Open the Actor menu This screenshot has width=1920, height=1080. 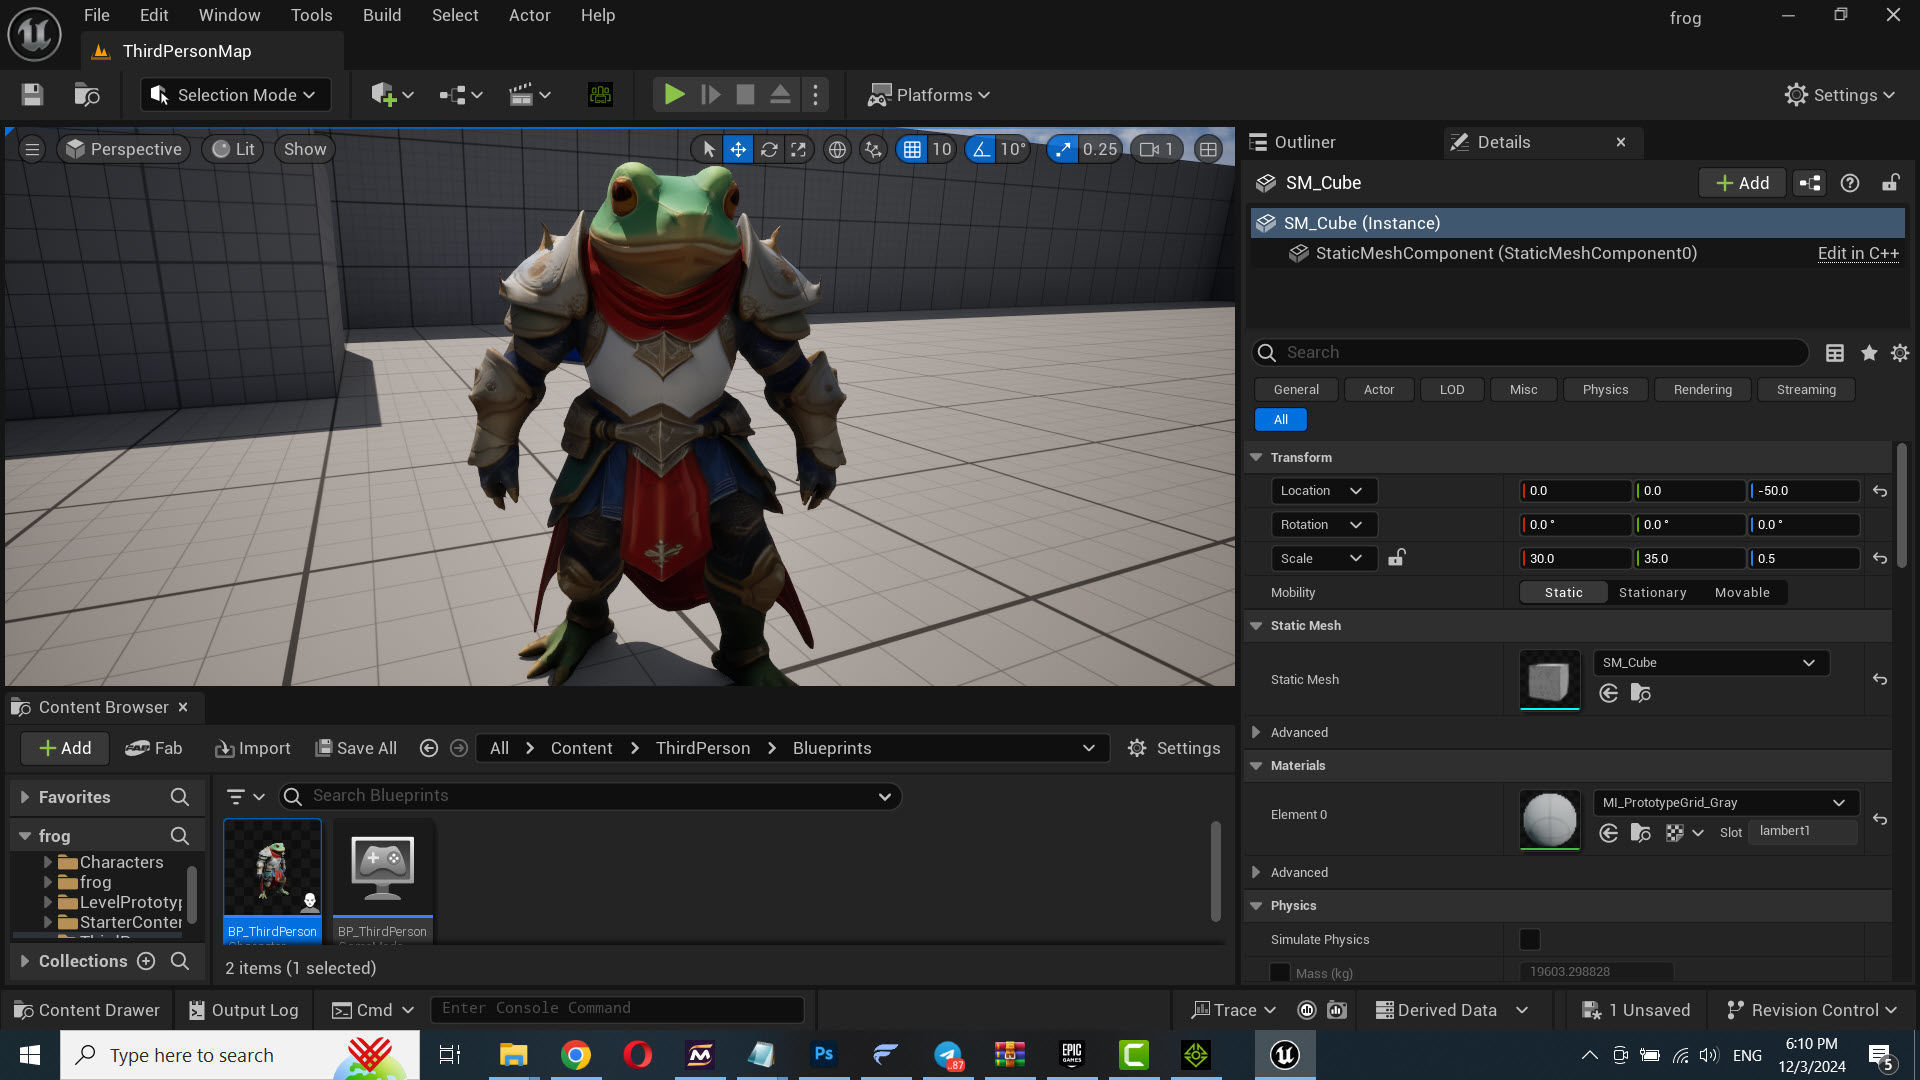530,15
